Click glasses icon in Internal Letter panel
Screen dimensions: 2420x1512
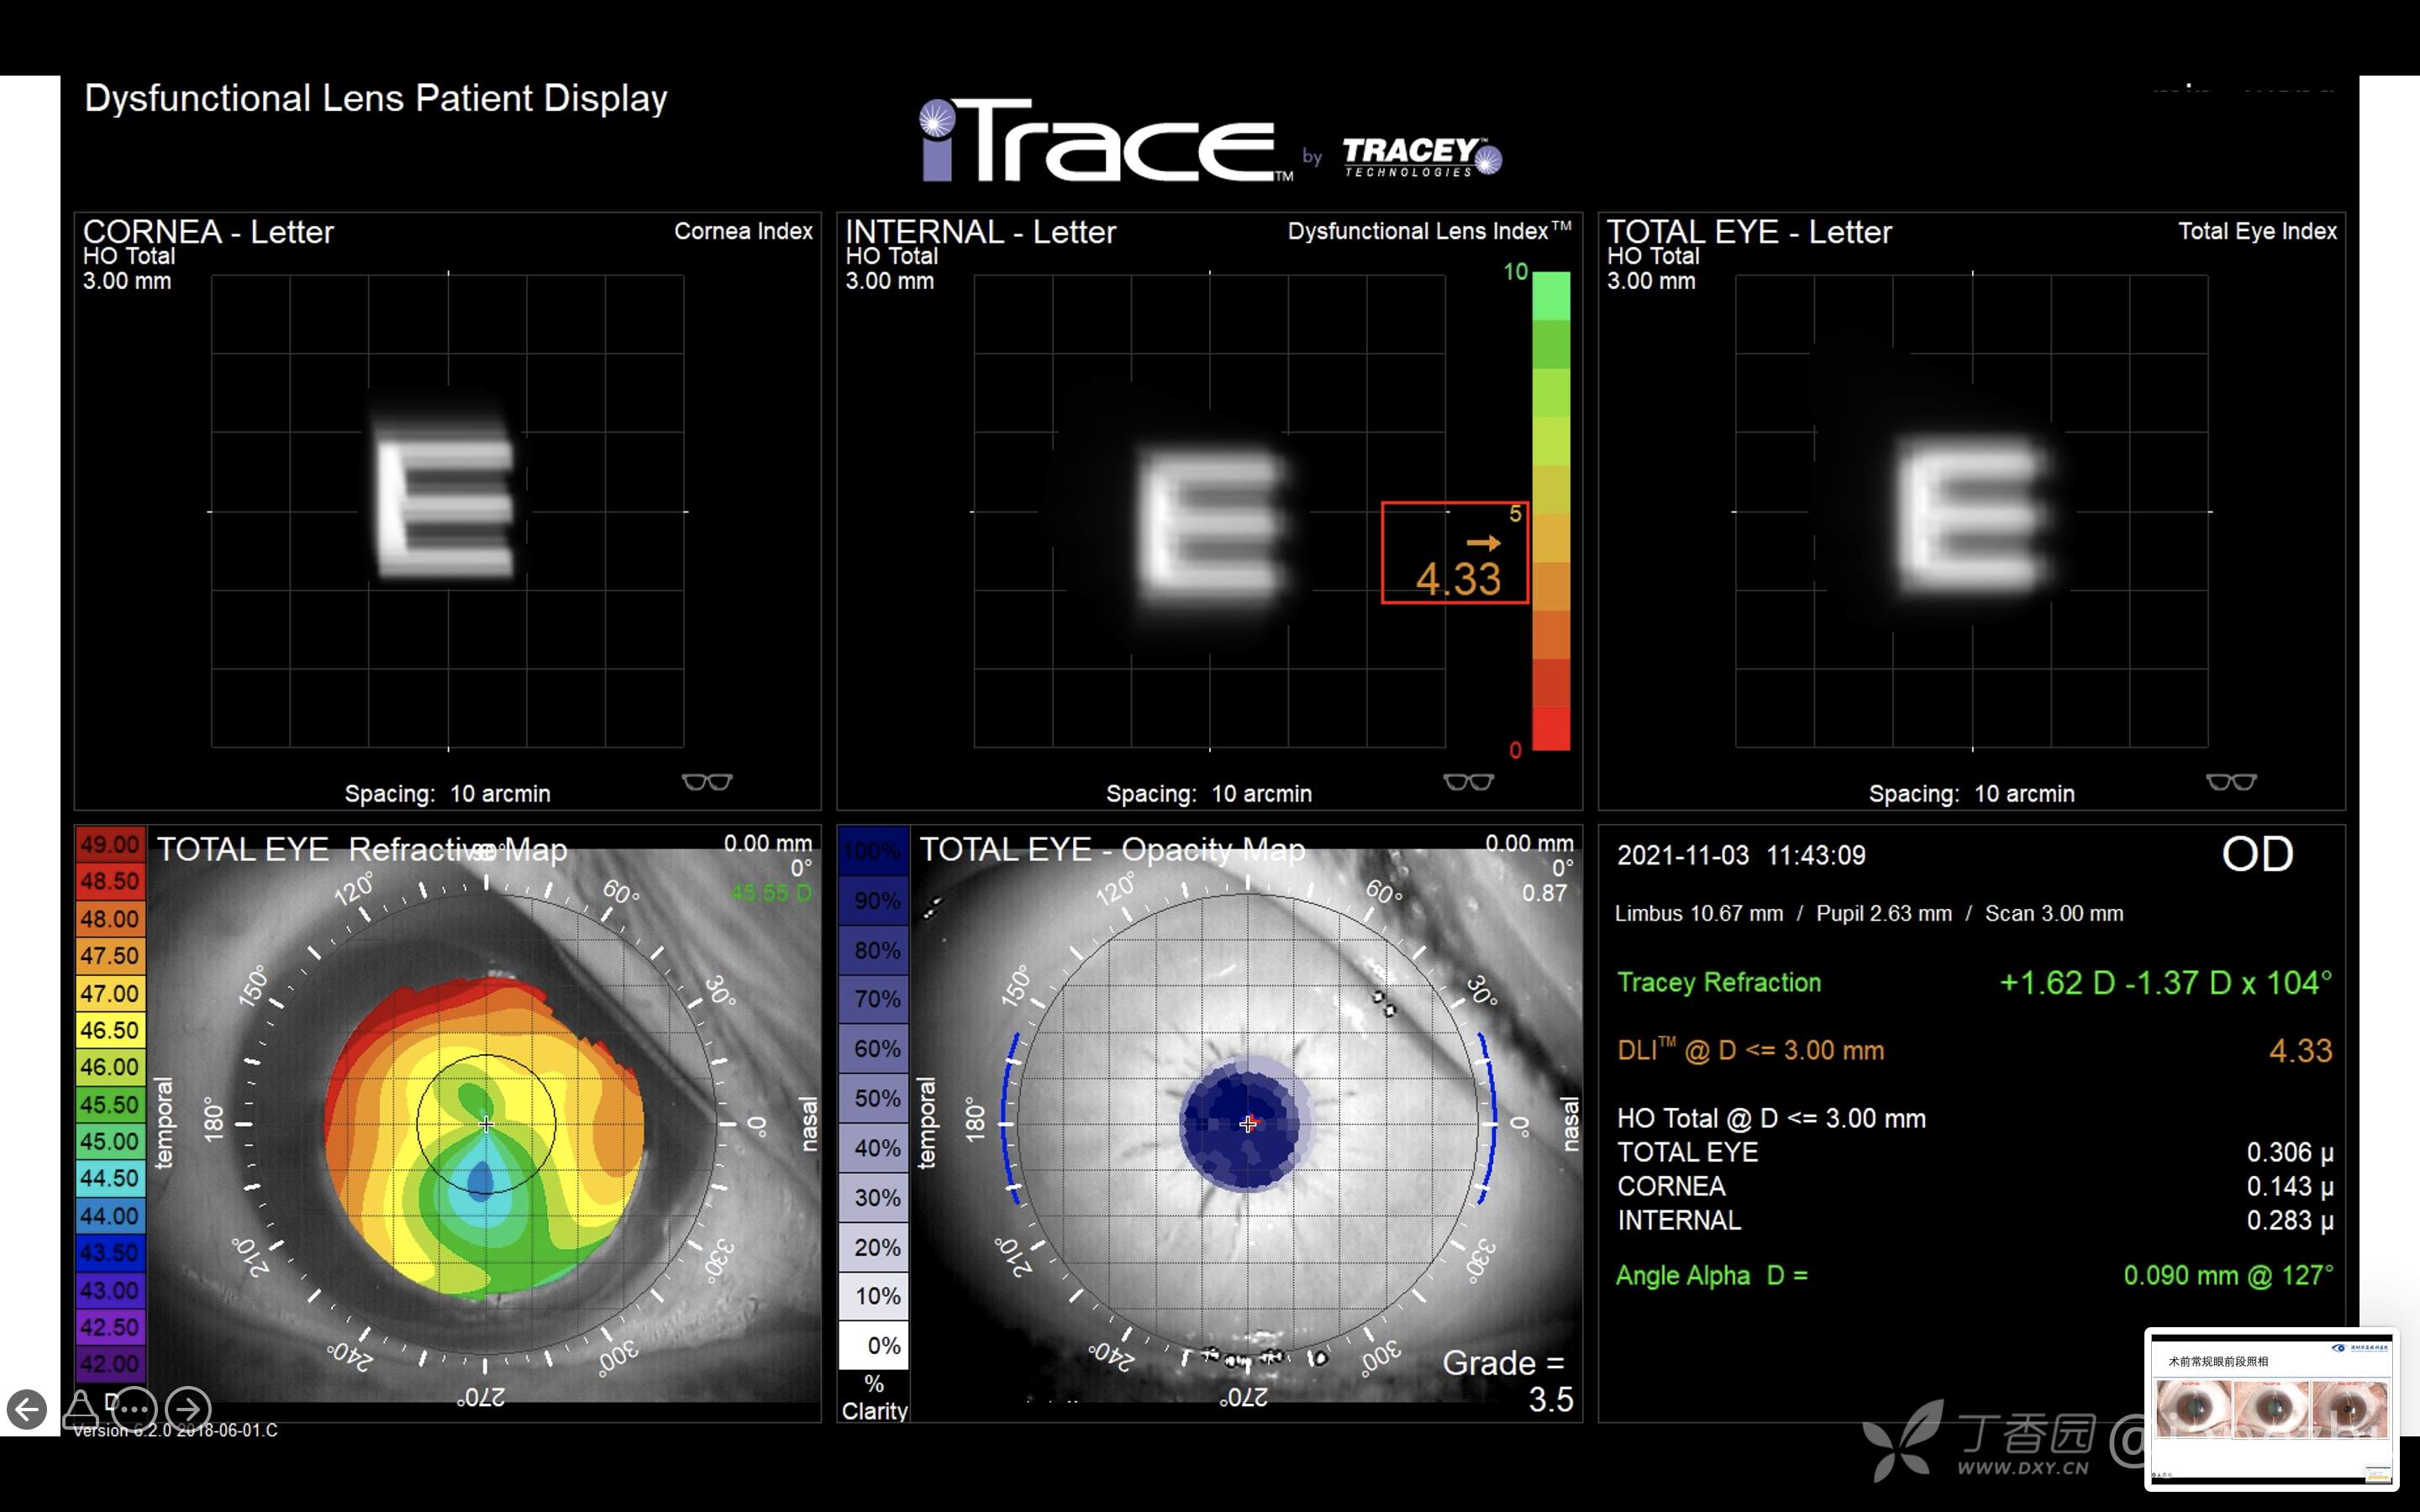pyautogui.click(x=1468, y=782)
